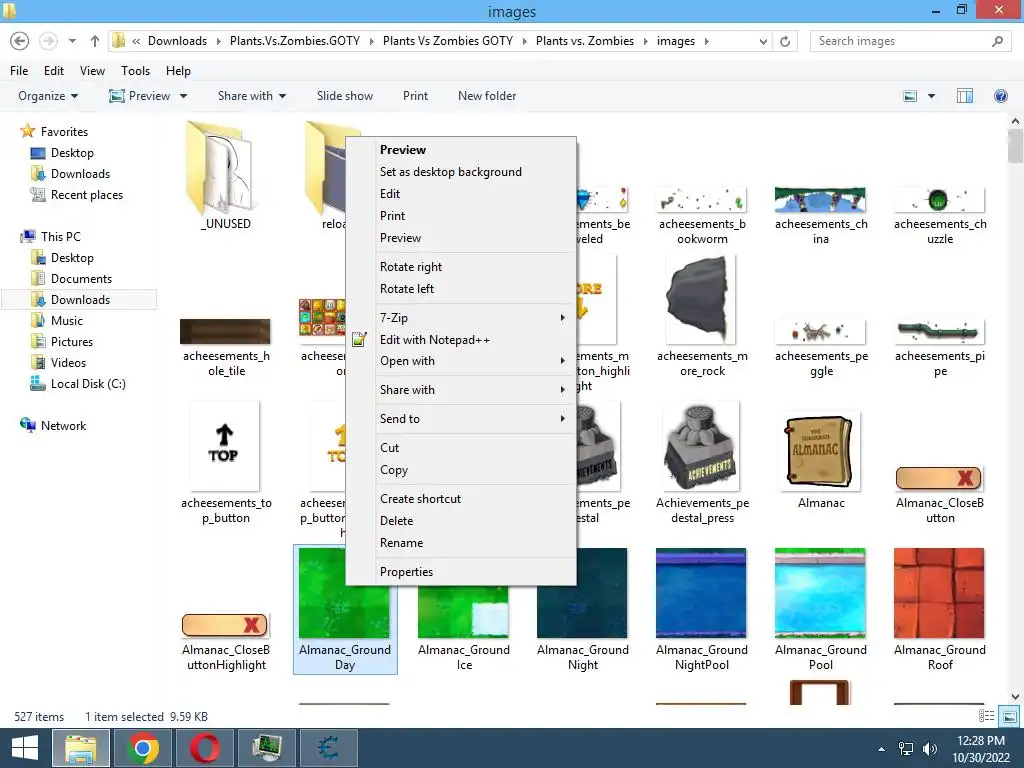The image size is (1024, 768).
Task: Choose bold Preview in context menu
Action: click(402, 150)
